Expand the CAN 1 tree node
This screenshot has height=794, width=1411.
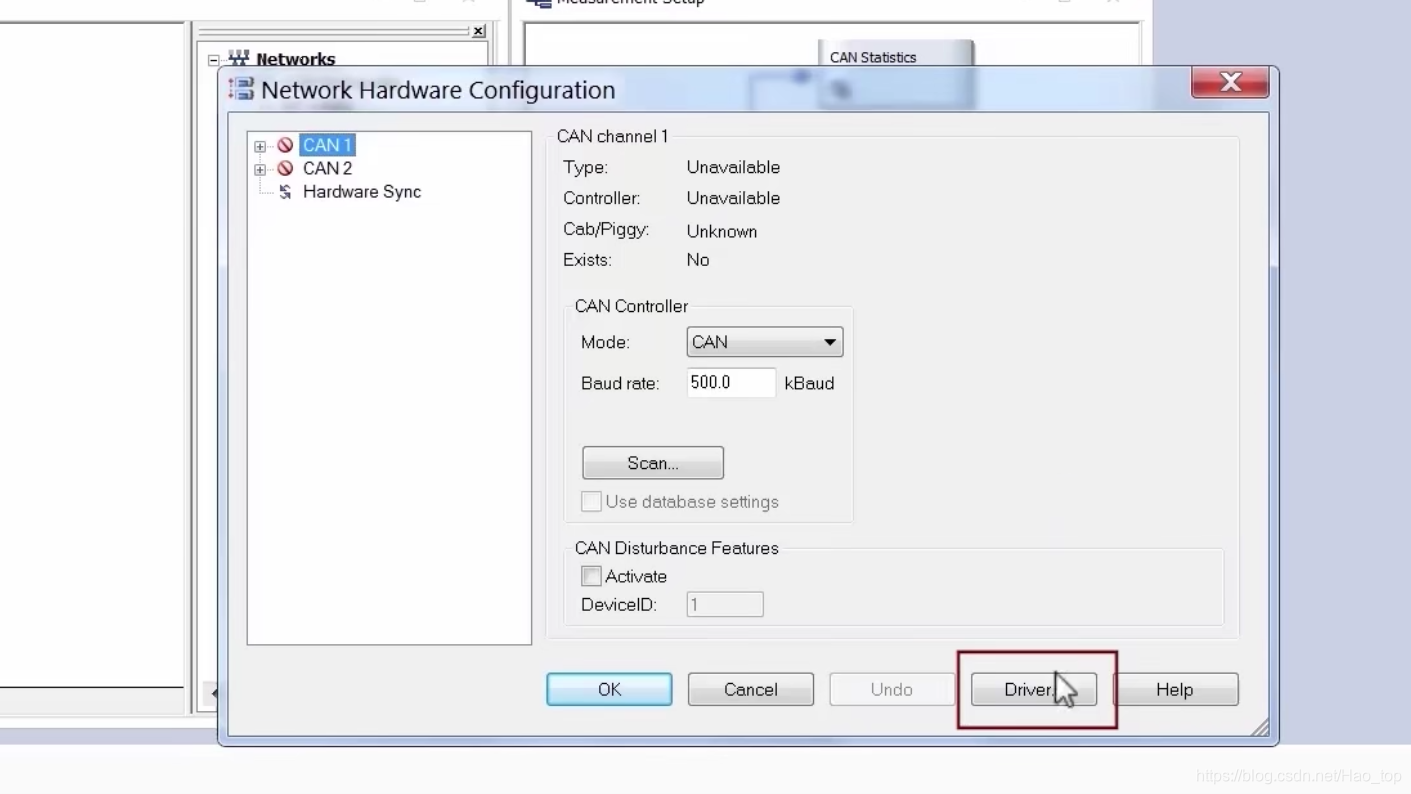pos(260,146)
